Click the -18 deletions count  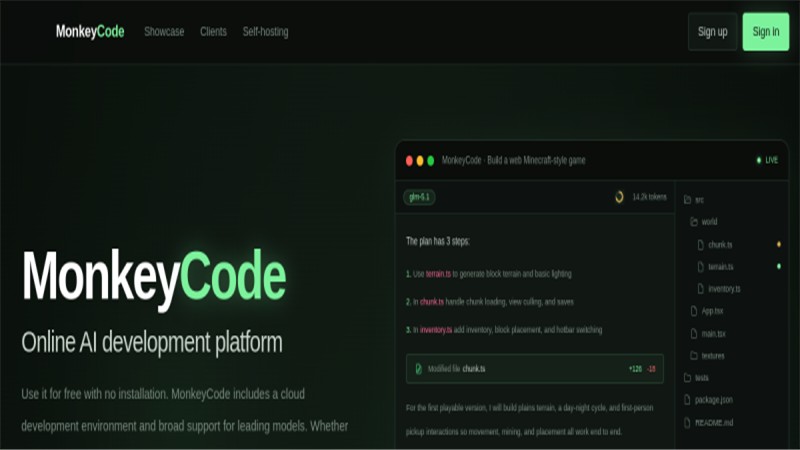[652, 369]
